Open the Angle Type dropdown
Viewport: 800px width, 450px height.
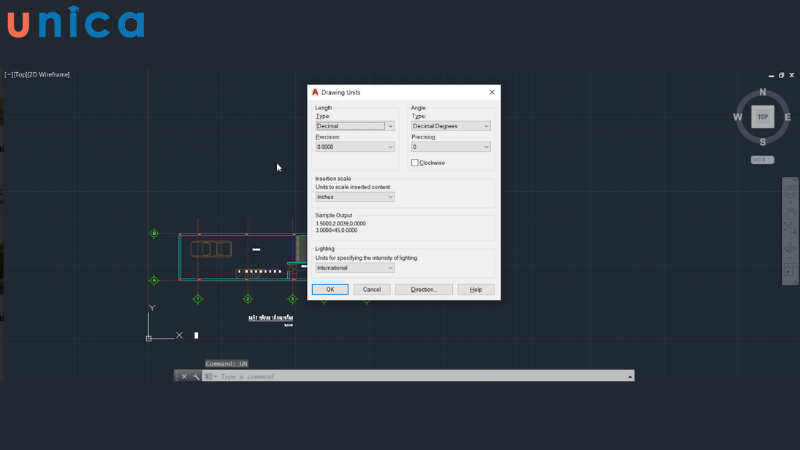(x=451, y=126)
